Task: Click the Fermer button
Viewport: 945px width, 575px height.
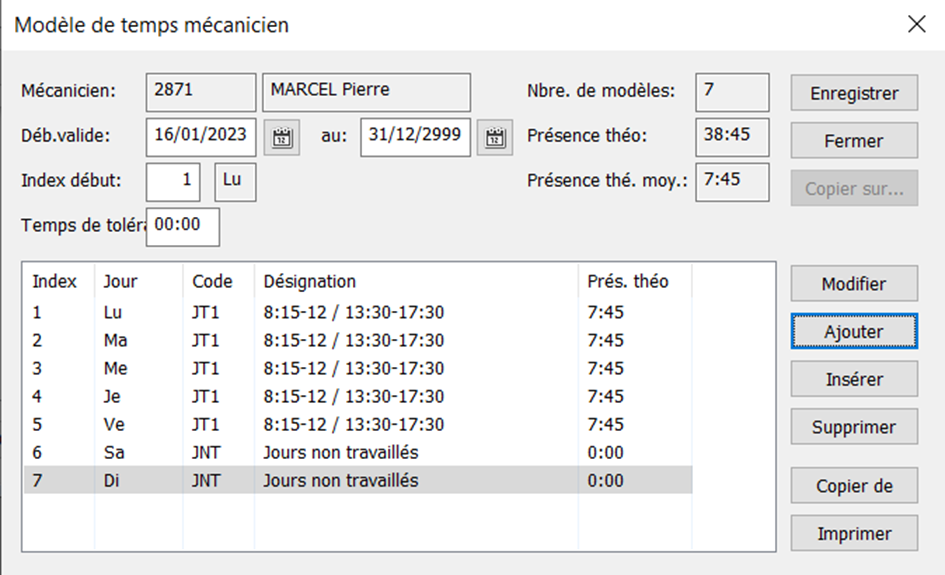Action: 854,140
